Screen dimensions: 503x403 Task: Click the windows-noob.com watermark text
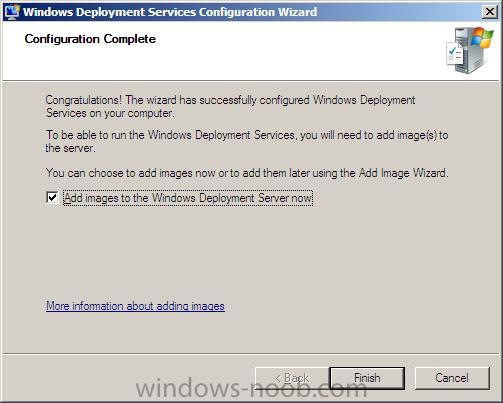pyautogui.click(x=251, y=389)
